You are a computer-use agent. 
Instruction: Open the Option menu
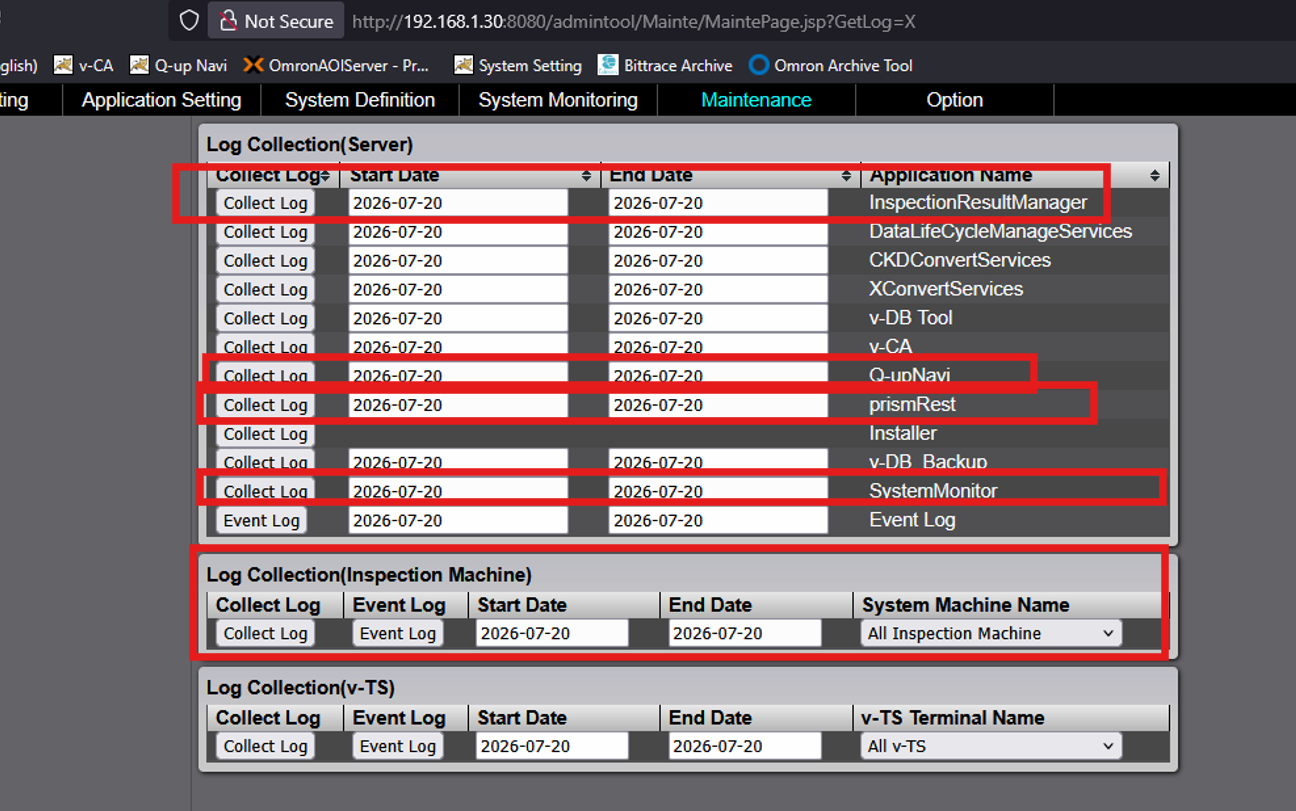tap(955, 100)
